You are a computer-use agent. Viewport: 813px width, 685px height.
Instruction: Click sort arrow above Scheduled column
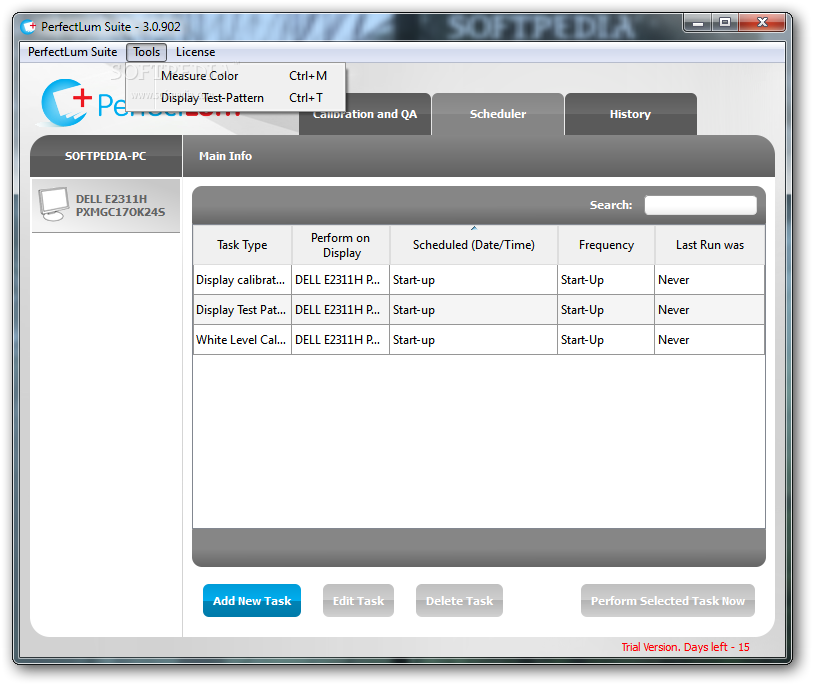tap(474, 228)
